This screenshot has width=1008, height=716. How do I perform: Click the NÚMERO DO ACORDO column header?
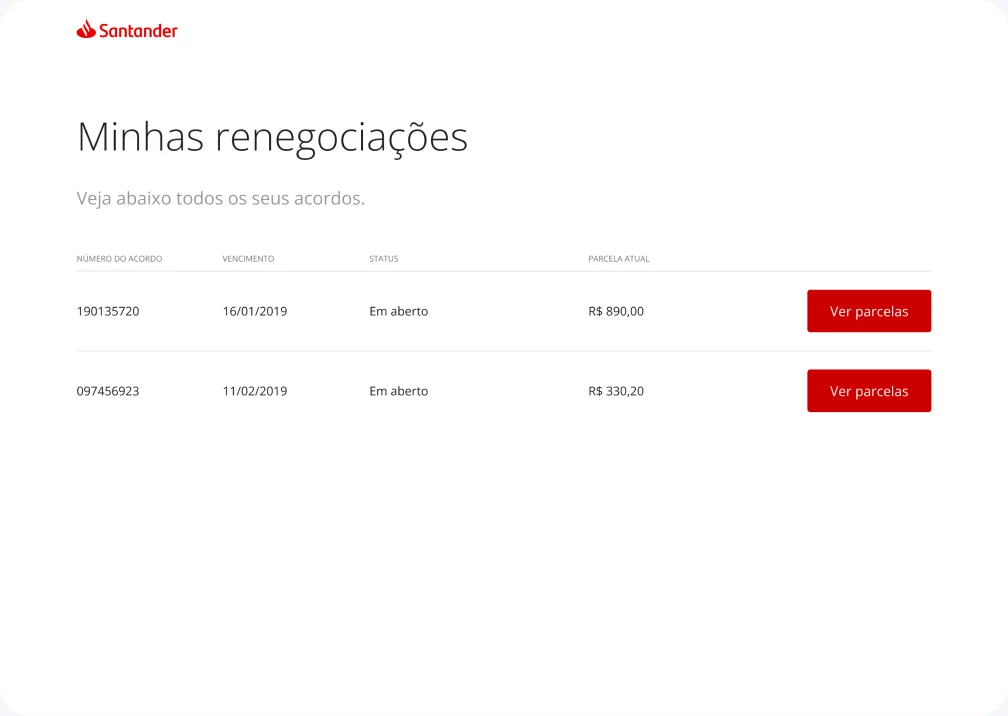click(120, 258)
